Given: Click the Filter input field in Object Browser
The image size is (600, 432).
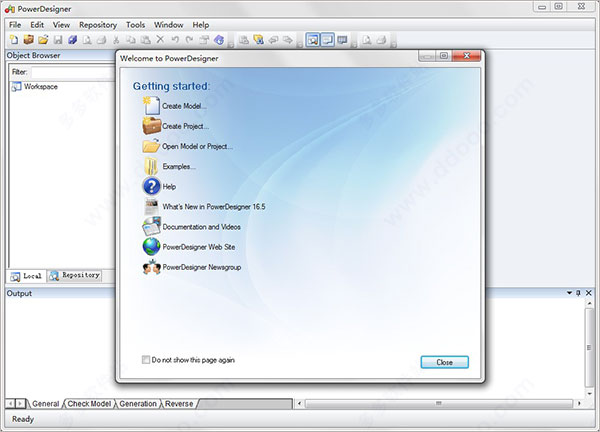Looking at the screenshot, I should tap(73, 72).
